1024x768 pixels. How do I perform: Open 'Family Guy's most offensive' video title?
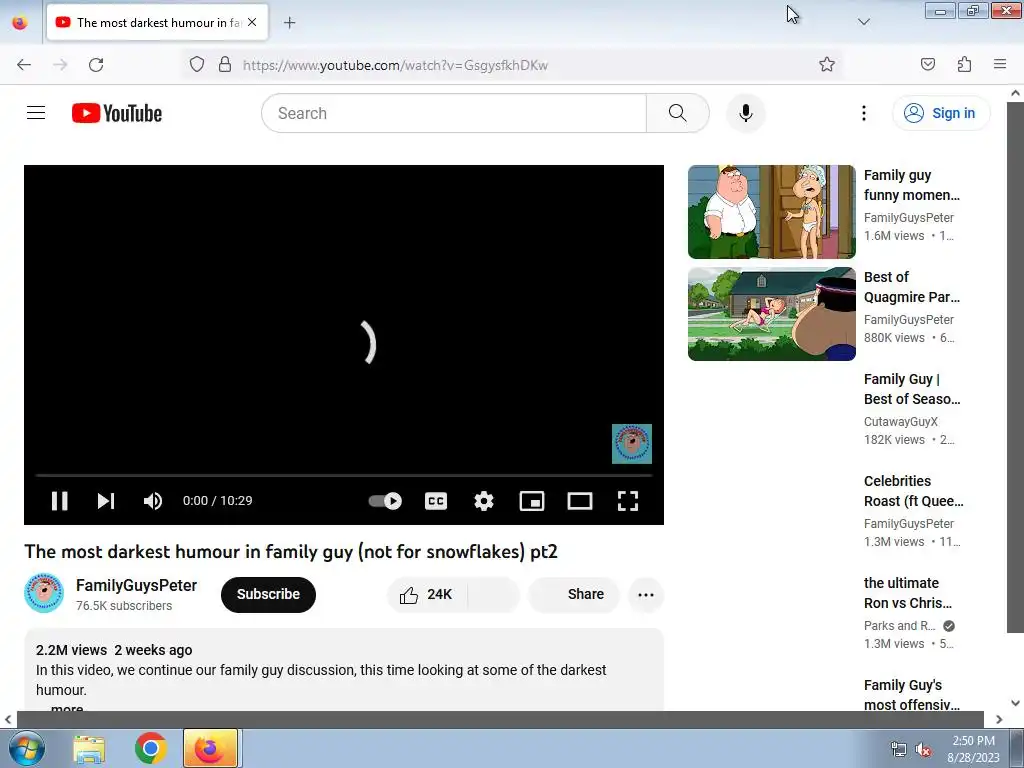tap(912, 695)
